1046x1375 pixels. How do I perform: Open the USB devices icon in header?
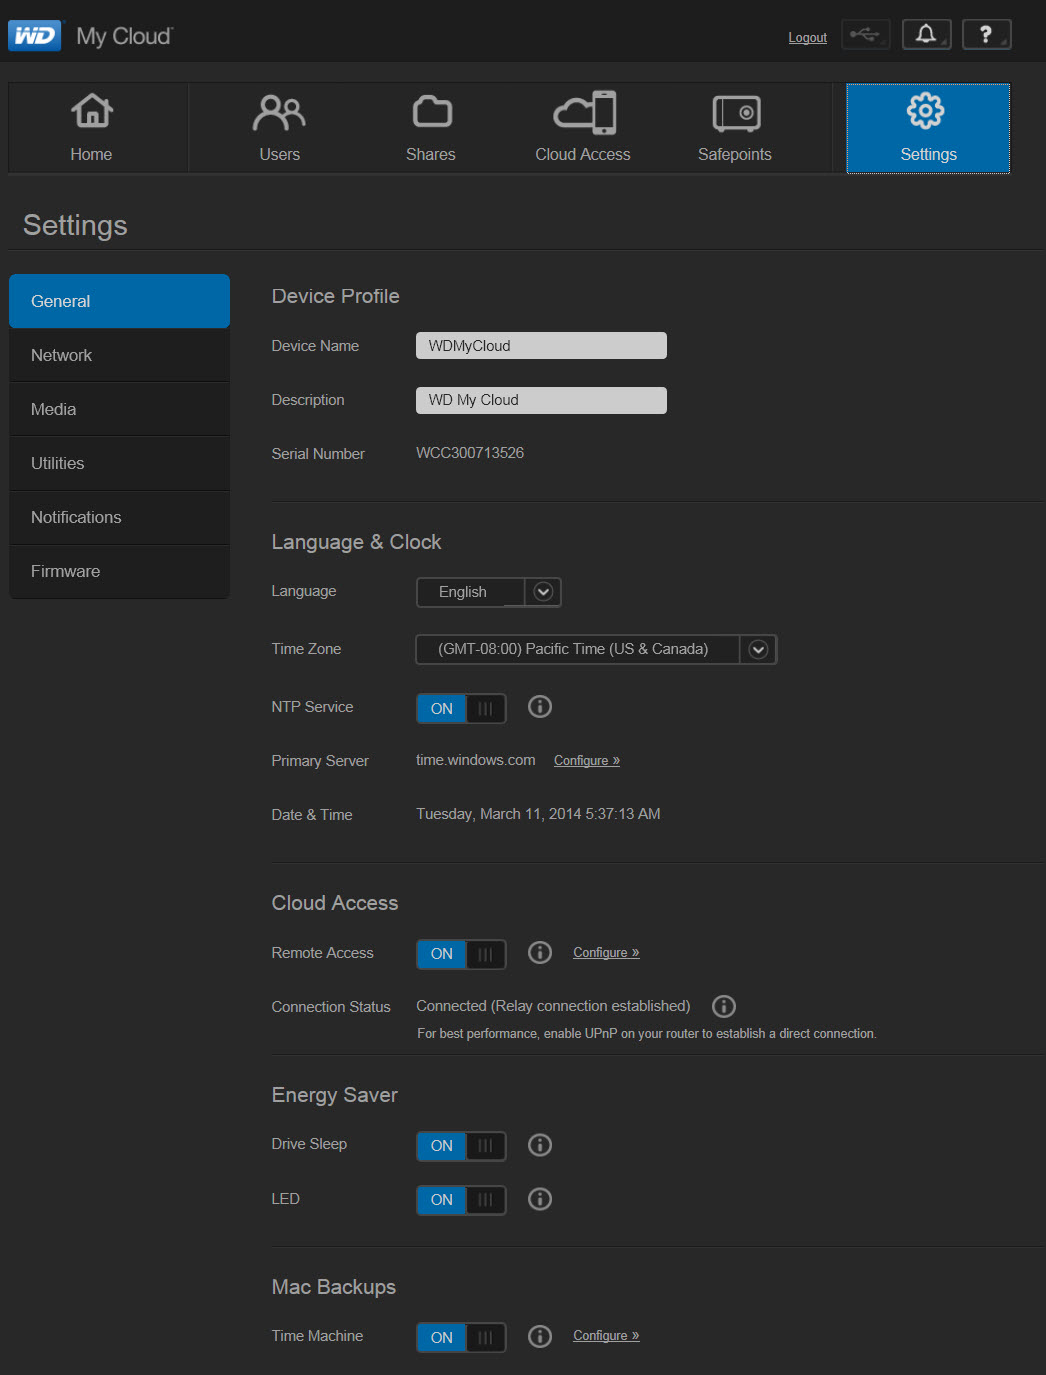click(865, 35)
